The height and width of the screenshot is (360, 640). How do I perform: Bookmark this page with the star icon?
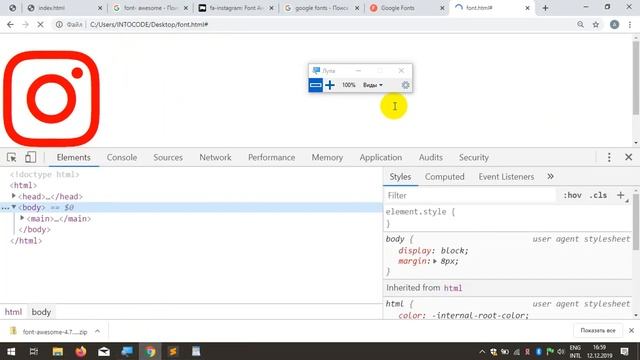tap(596, 24)
